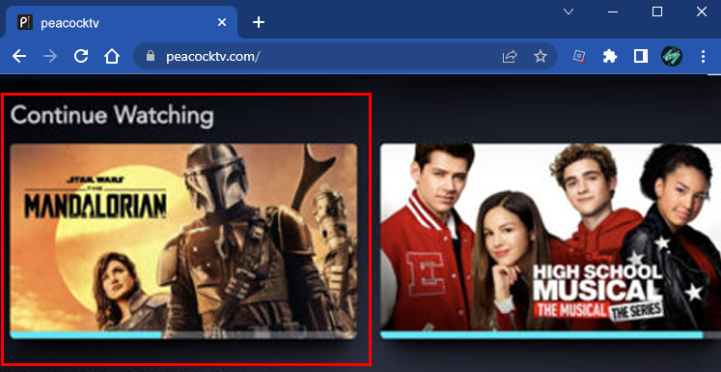Open the Extensions puzzle-piece menu

point(610,57)
